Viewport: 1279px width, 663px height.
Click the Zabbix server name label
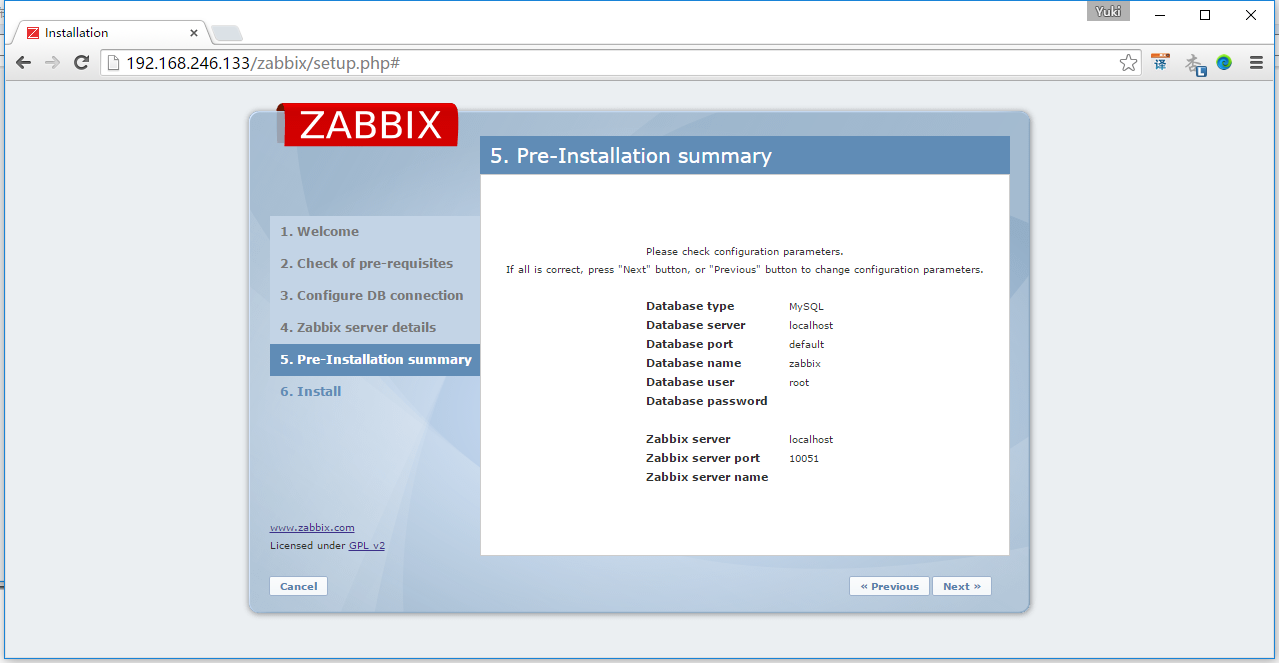[x=707, y=477]
